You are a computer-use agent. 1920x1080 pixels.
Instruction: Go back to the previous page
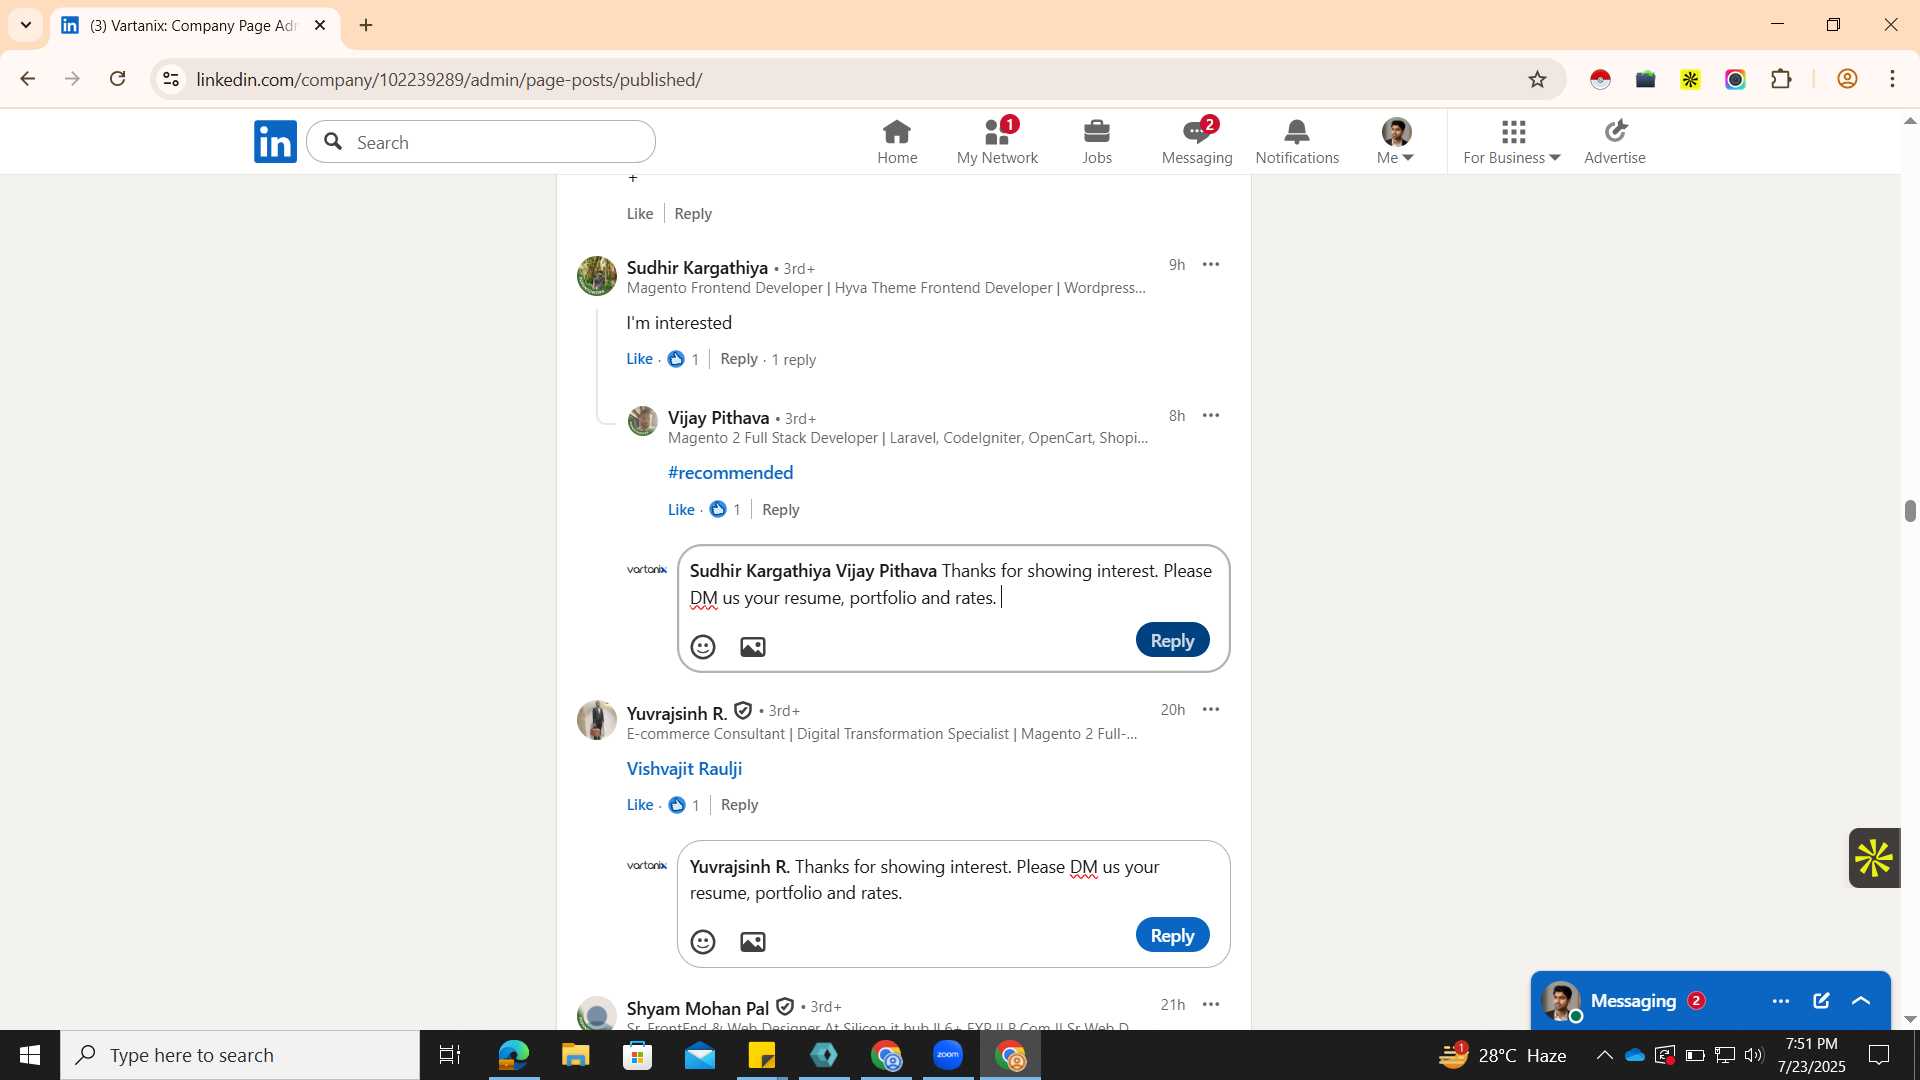point(28,79)
